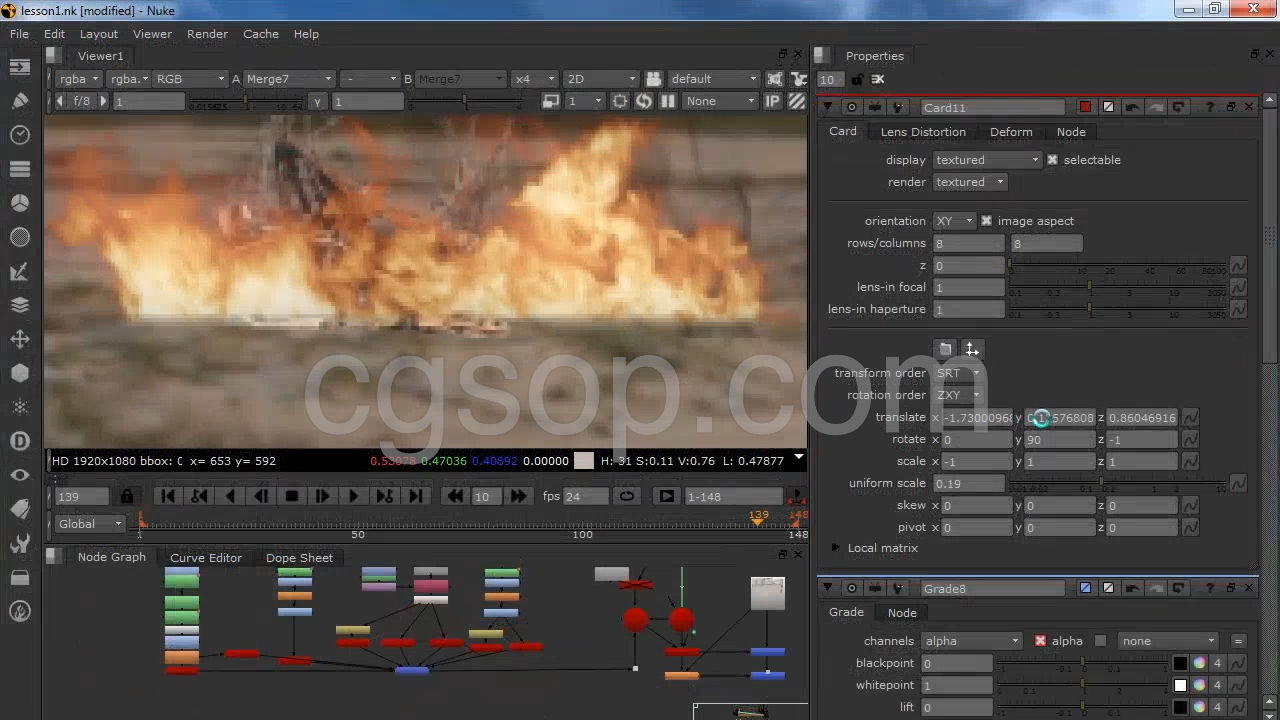
Task: Click the animation curve button for uniform scale
Action: point(1238,484)
